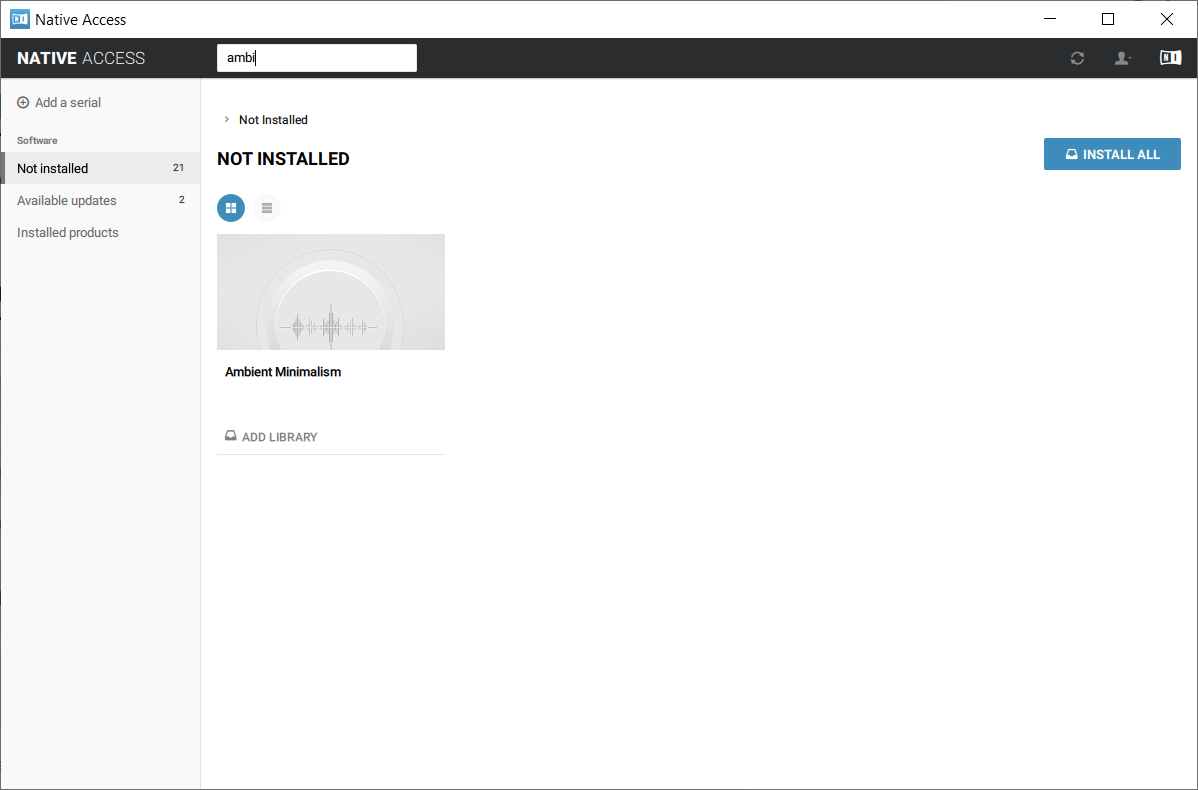This screenshot has width=1198, height=790.
Task: Switch to grid view
Action: [x=231, y=208]
